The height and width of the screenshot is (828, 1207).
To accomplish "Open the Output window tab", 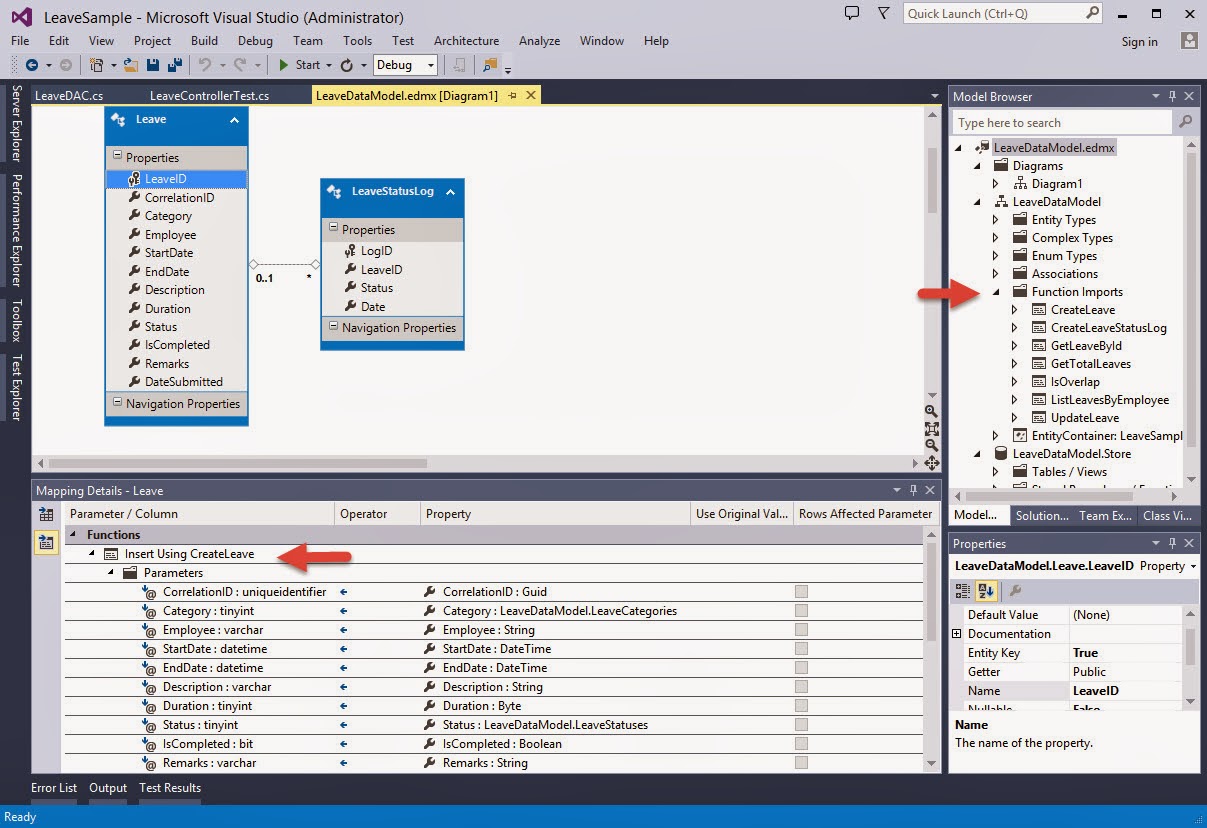I will [x=108, y=788].
